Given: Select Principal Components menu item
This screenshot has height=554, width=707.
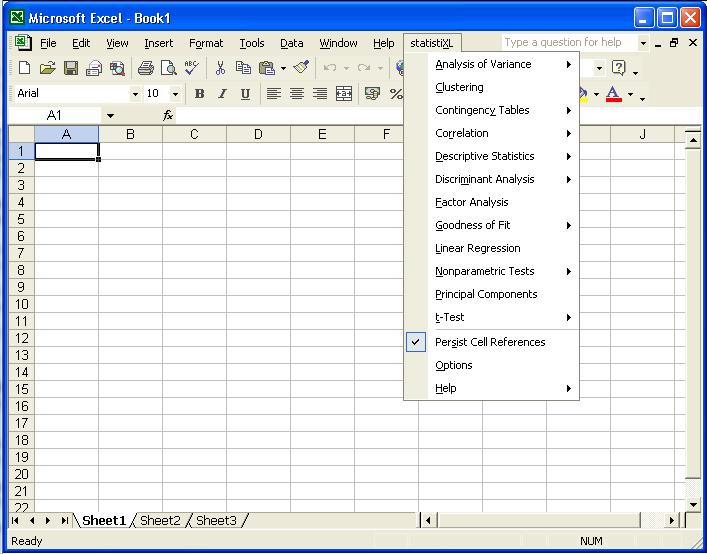Looking at the screenshot, I should tap(491, 294).
